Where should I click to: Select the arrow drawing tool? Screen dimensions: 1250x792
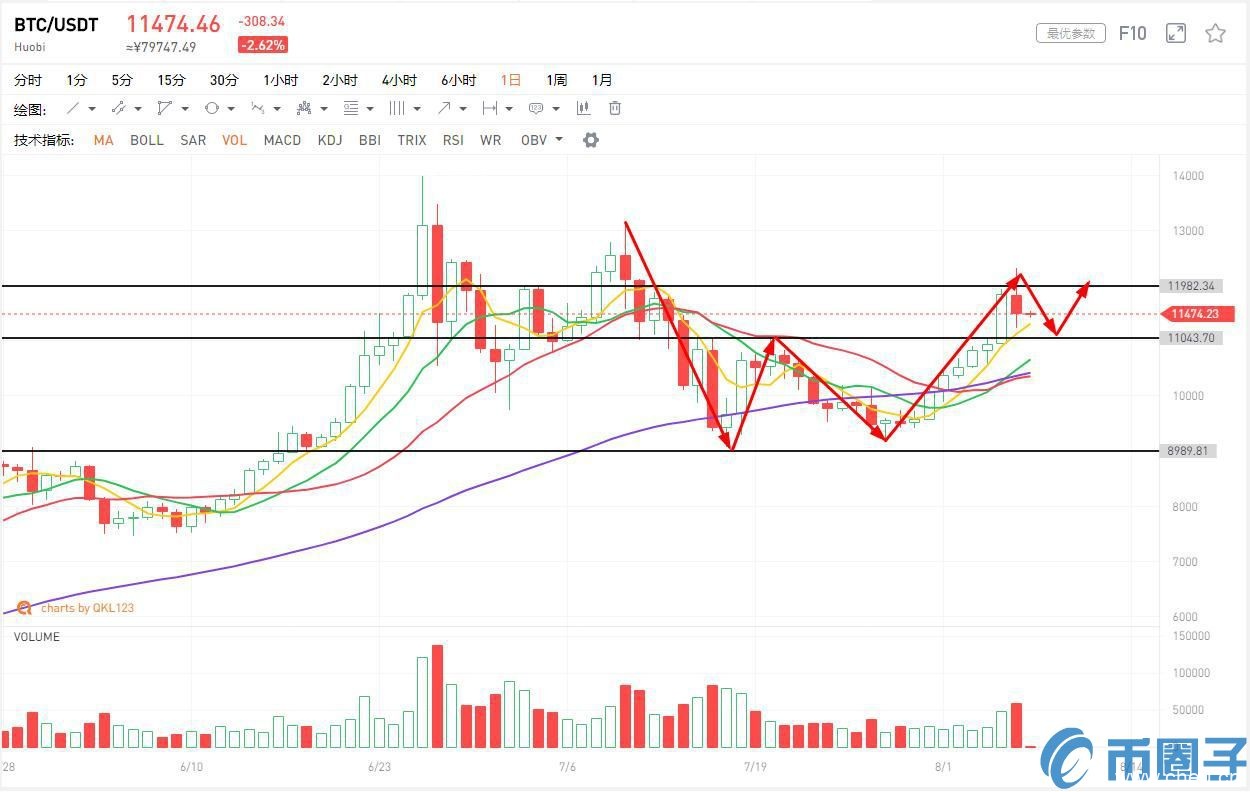pos(444,108)
